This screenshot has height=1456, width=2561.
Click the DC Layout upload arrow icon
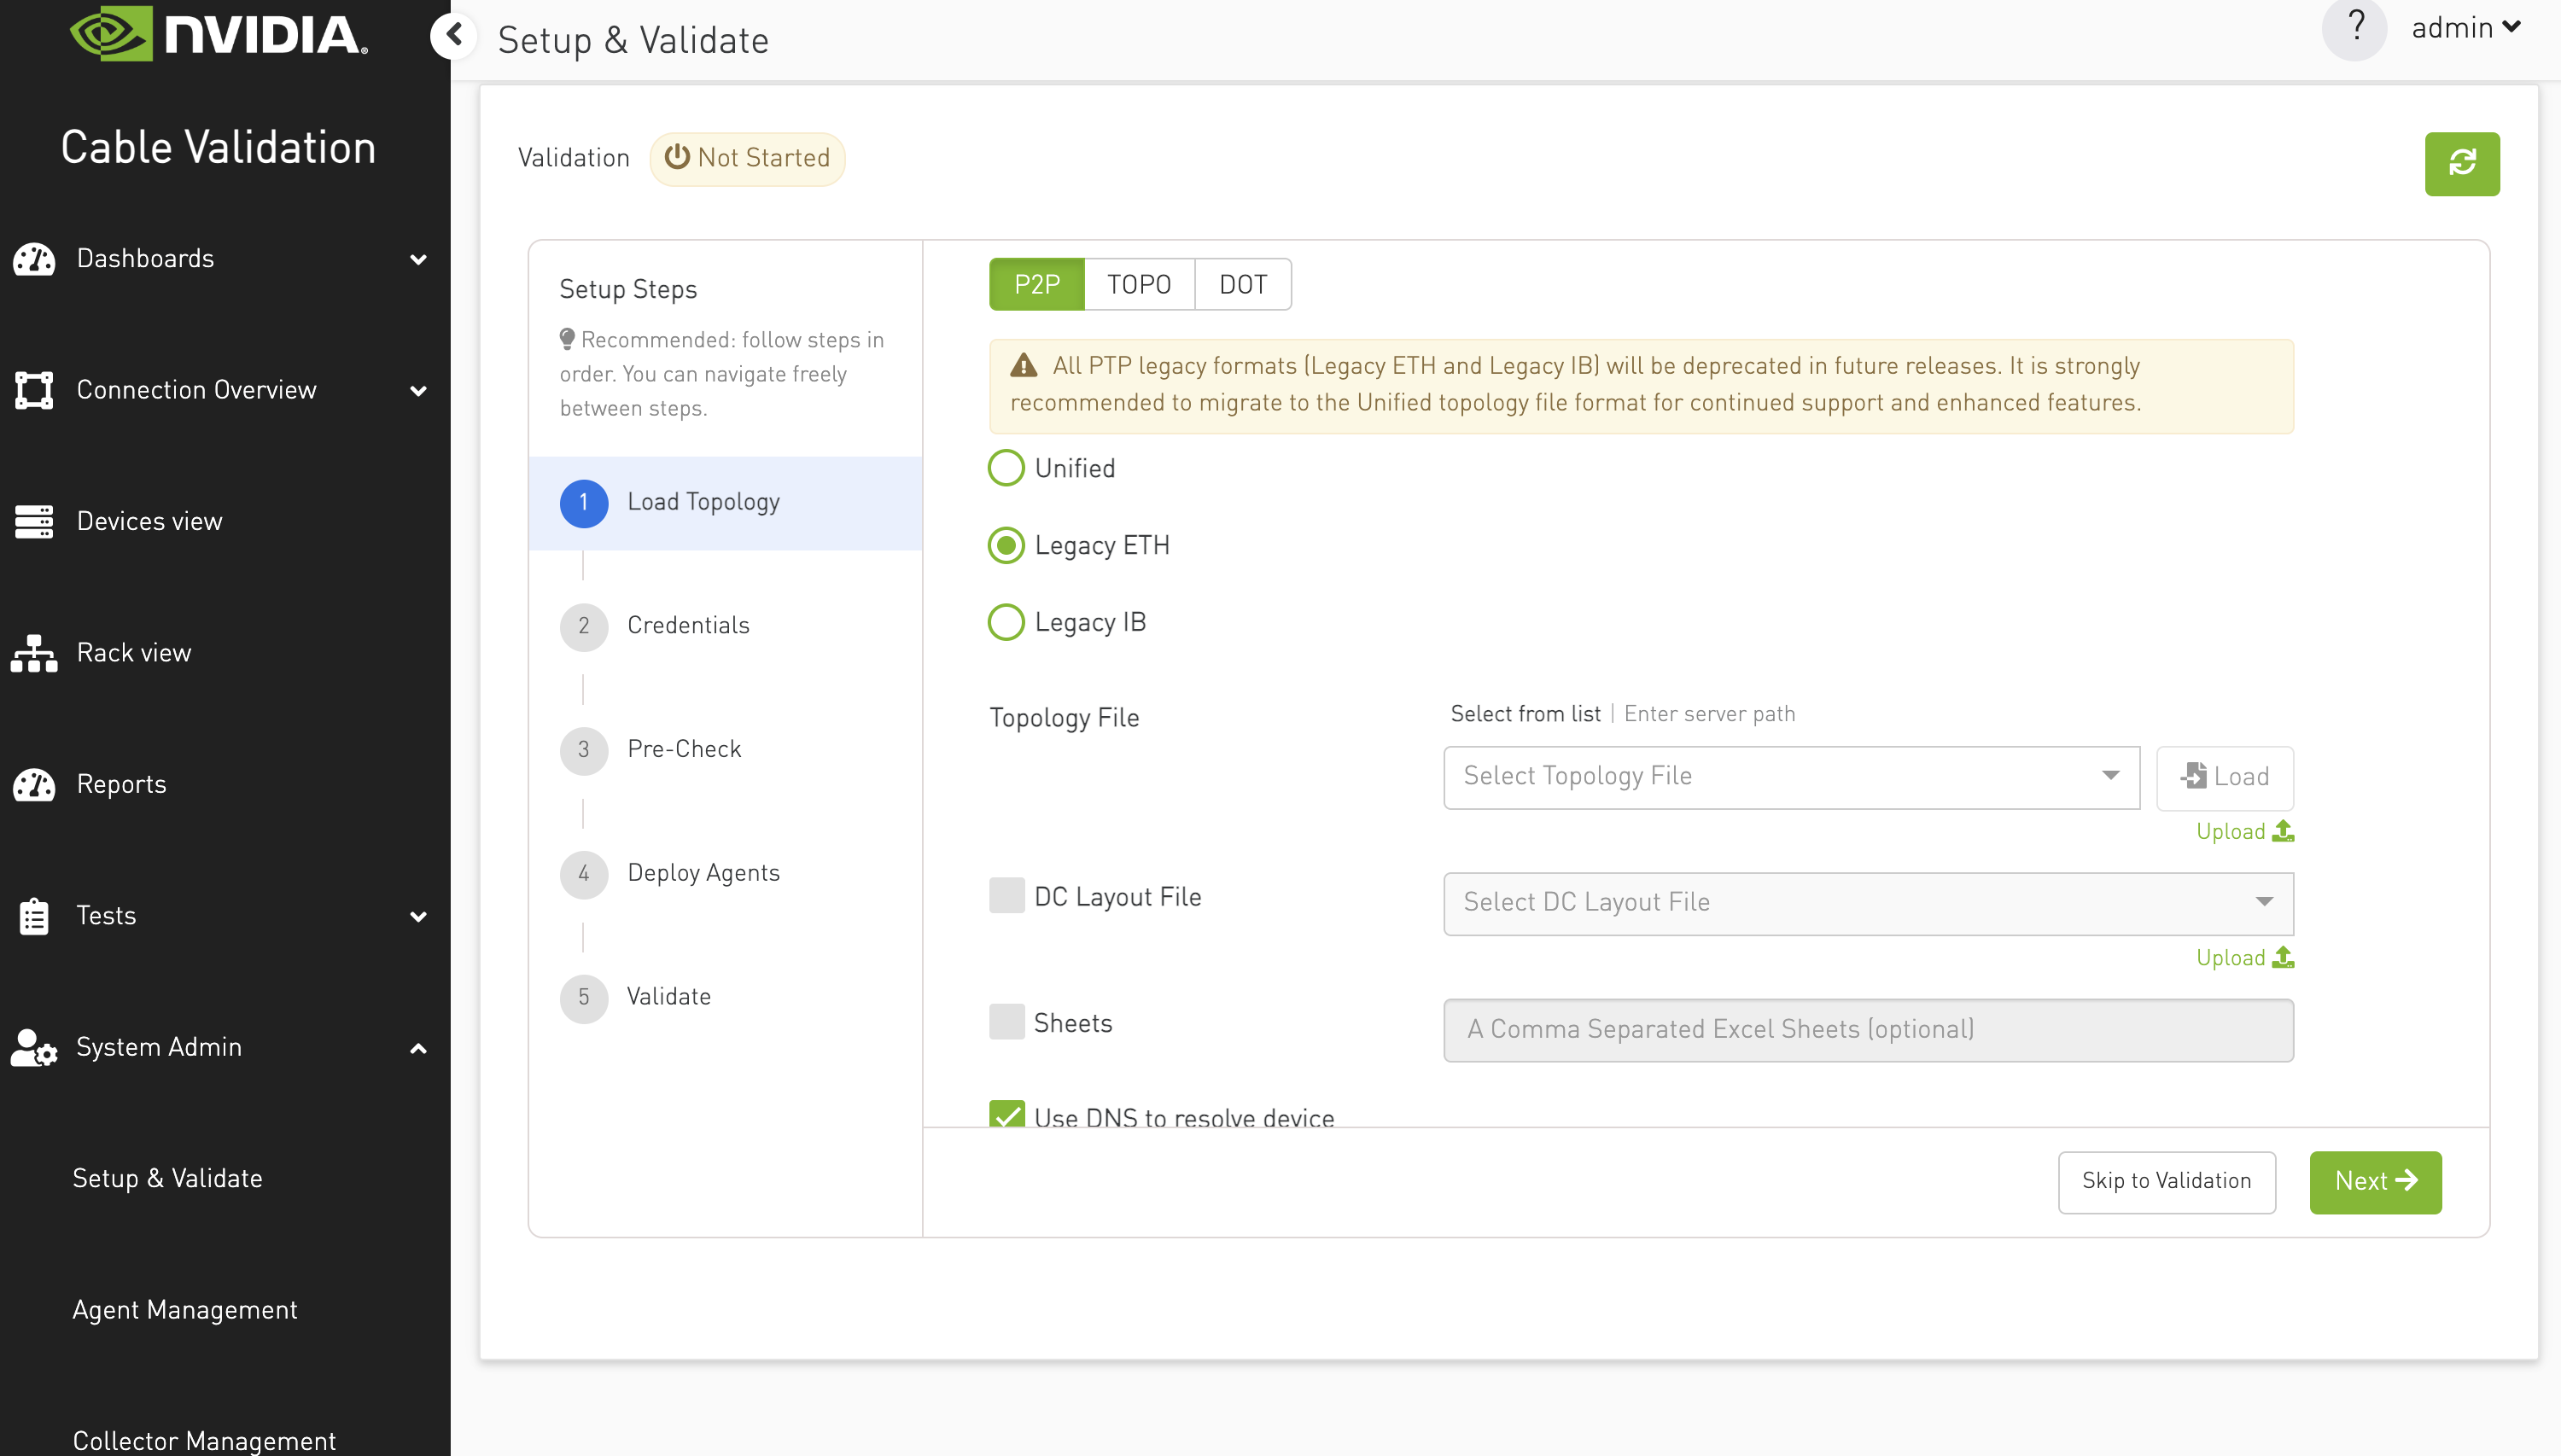pyautogui.click(x=2283, y=957)
